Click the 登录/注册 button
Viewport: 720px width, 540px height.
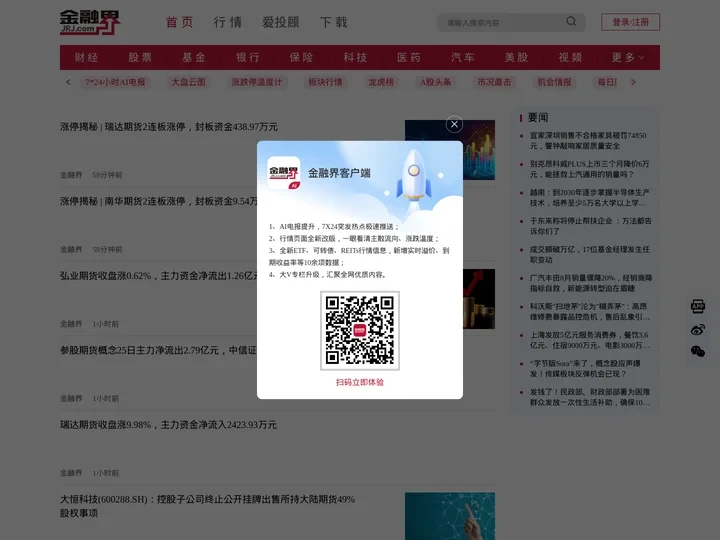tap(630, 22)
